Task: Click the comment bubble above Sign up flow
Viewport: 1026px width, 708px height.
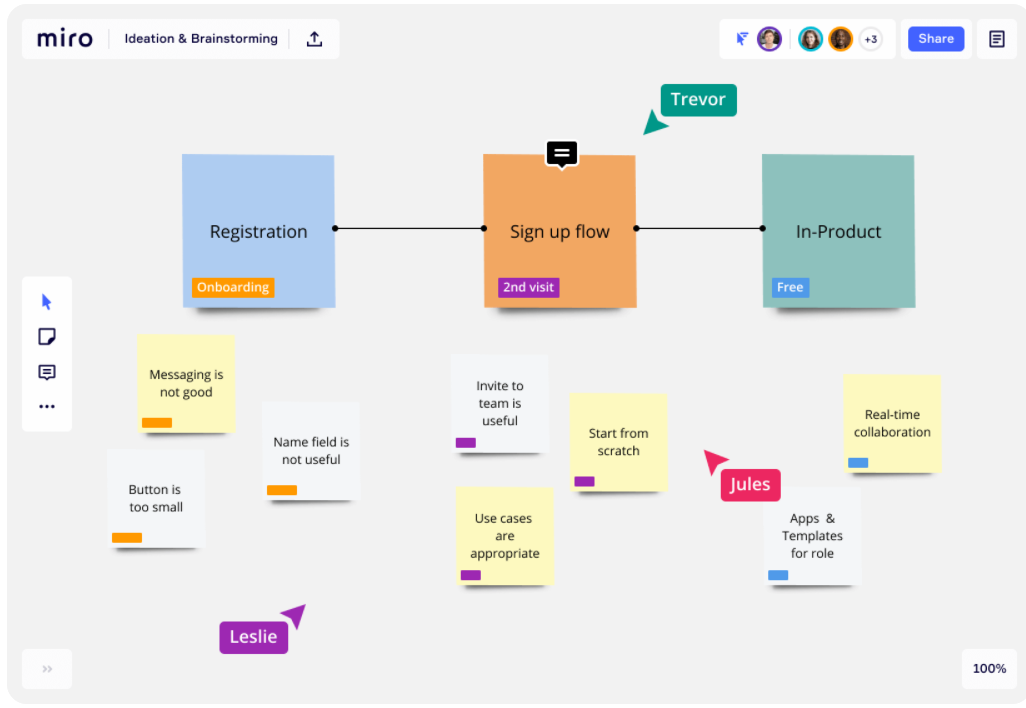Action: tap(562, 153)
